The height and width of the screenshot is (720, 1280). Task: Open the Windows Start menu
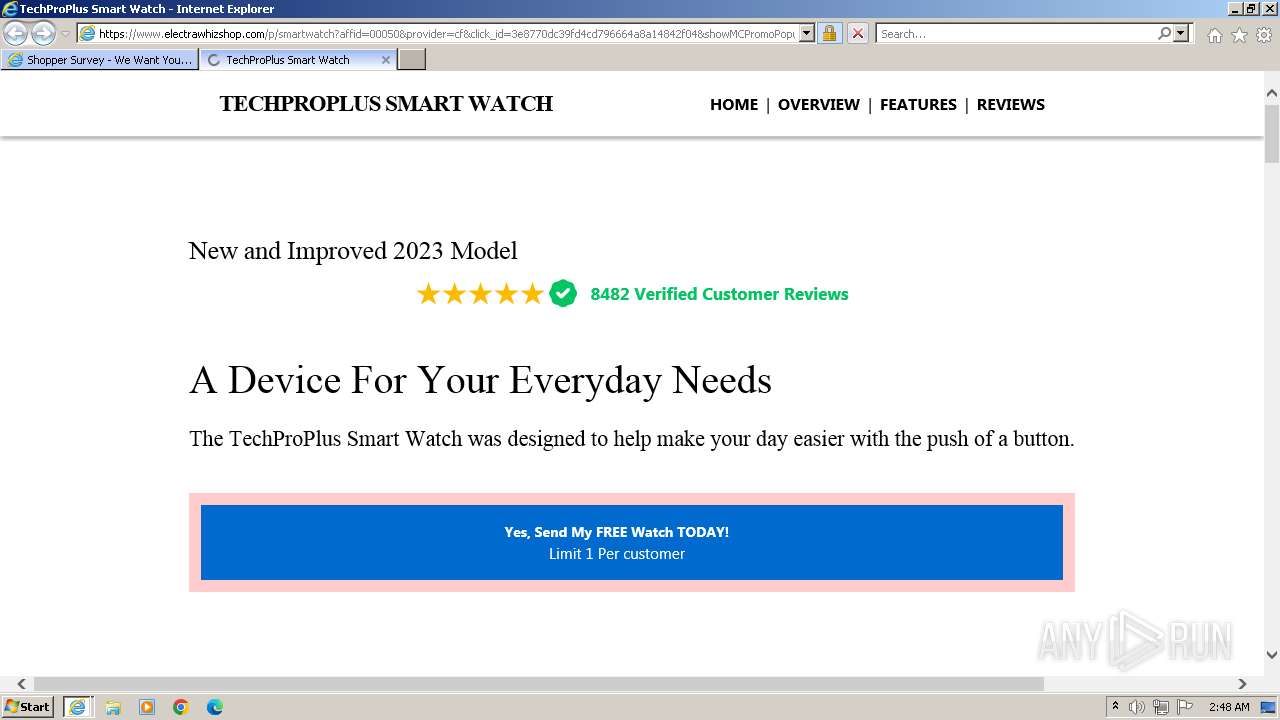click(28, 707)
